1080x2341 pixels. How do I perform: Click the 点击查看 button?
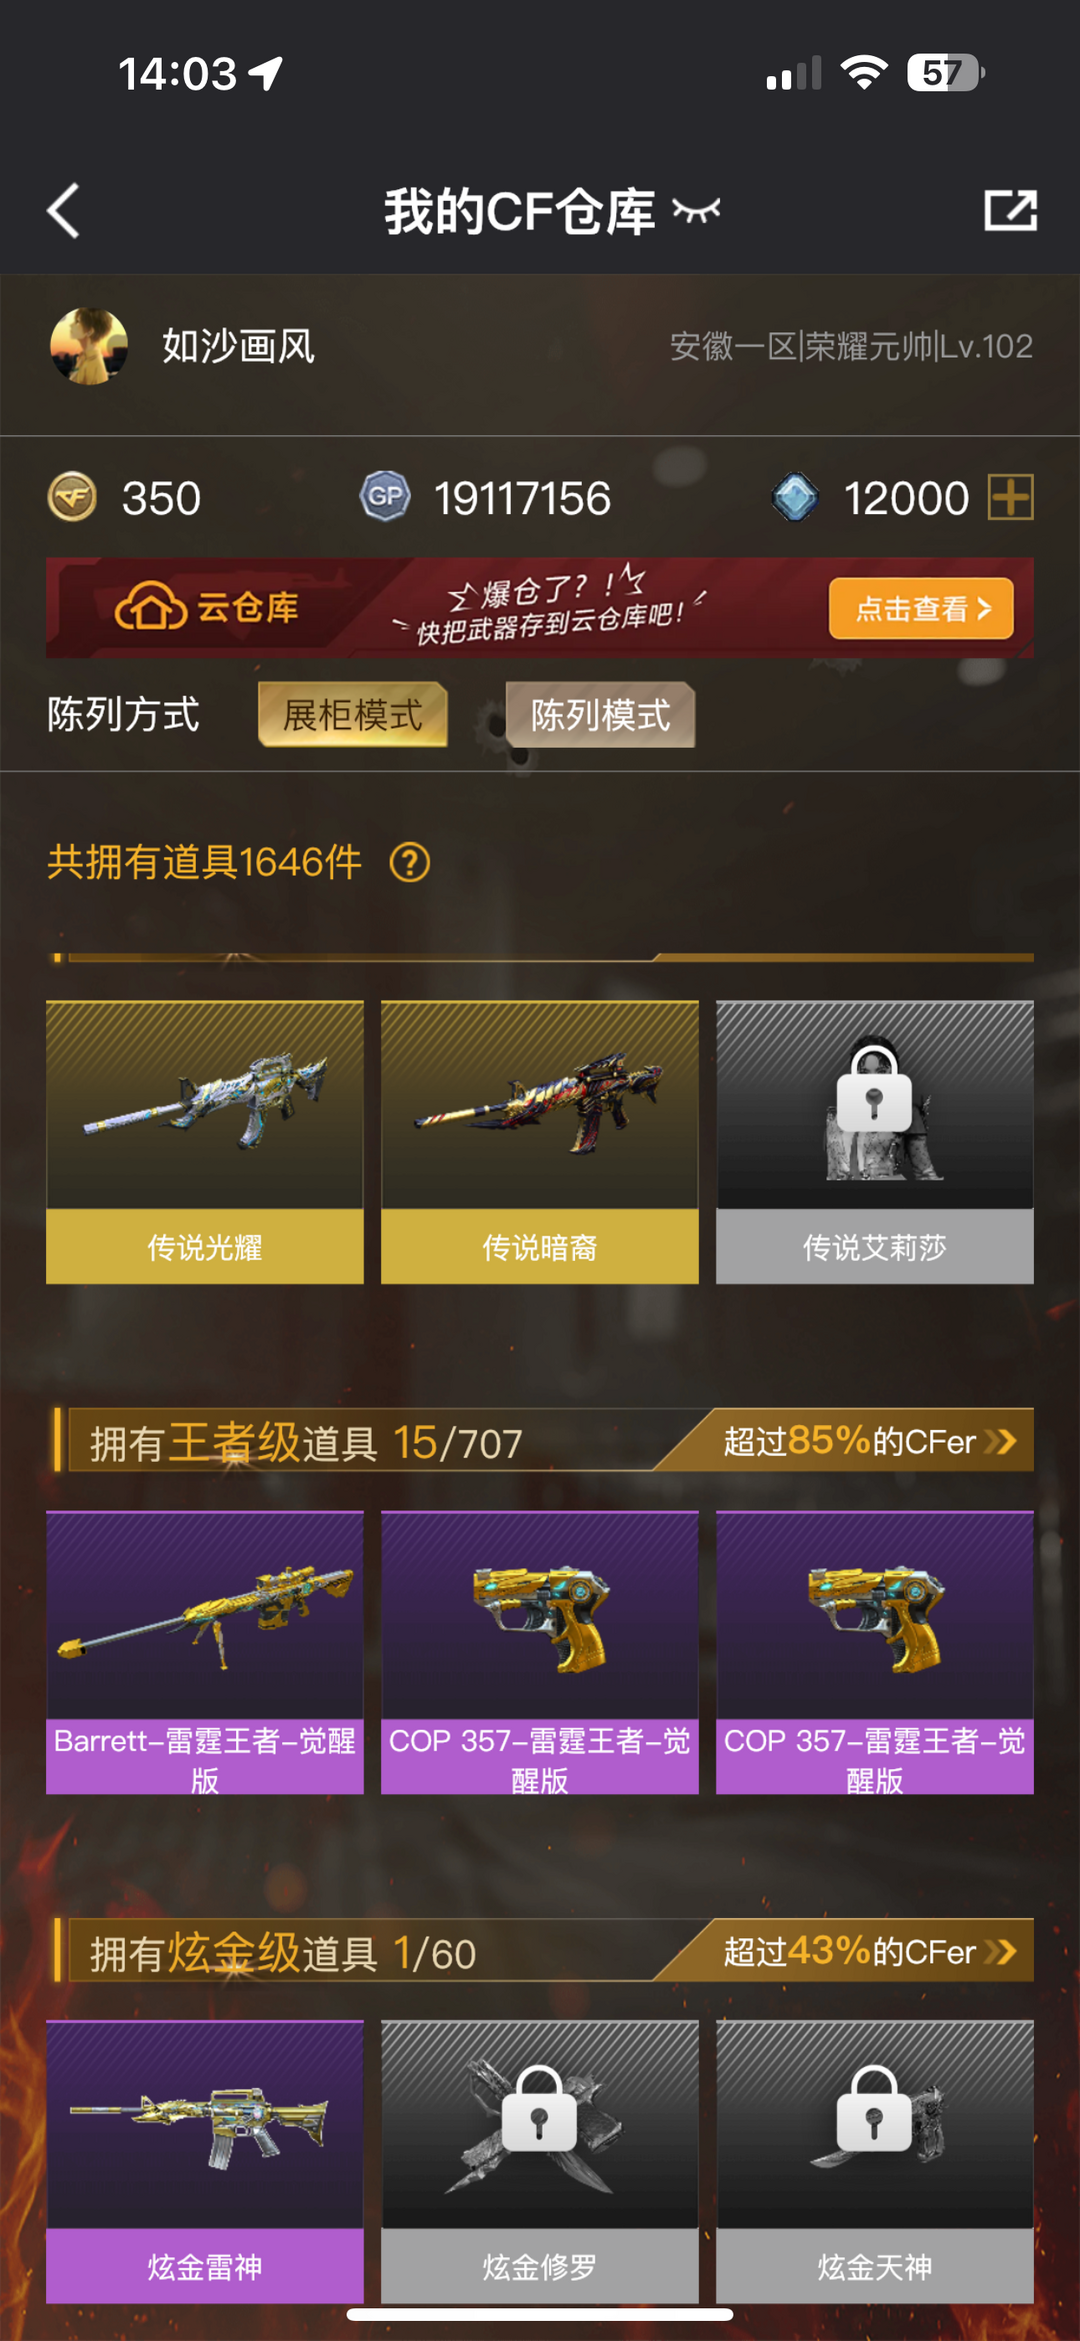921,608
